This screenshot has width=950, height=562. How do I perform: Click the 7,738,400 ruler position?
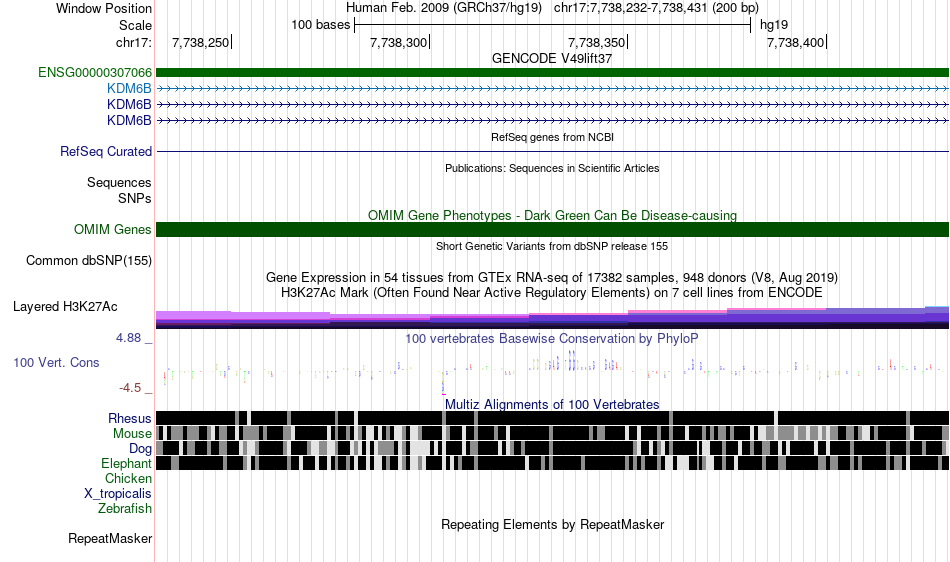pos(796,42)
